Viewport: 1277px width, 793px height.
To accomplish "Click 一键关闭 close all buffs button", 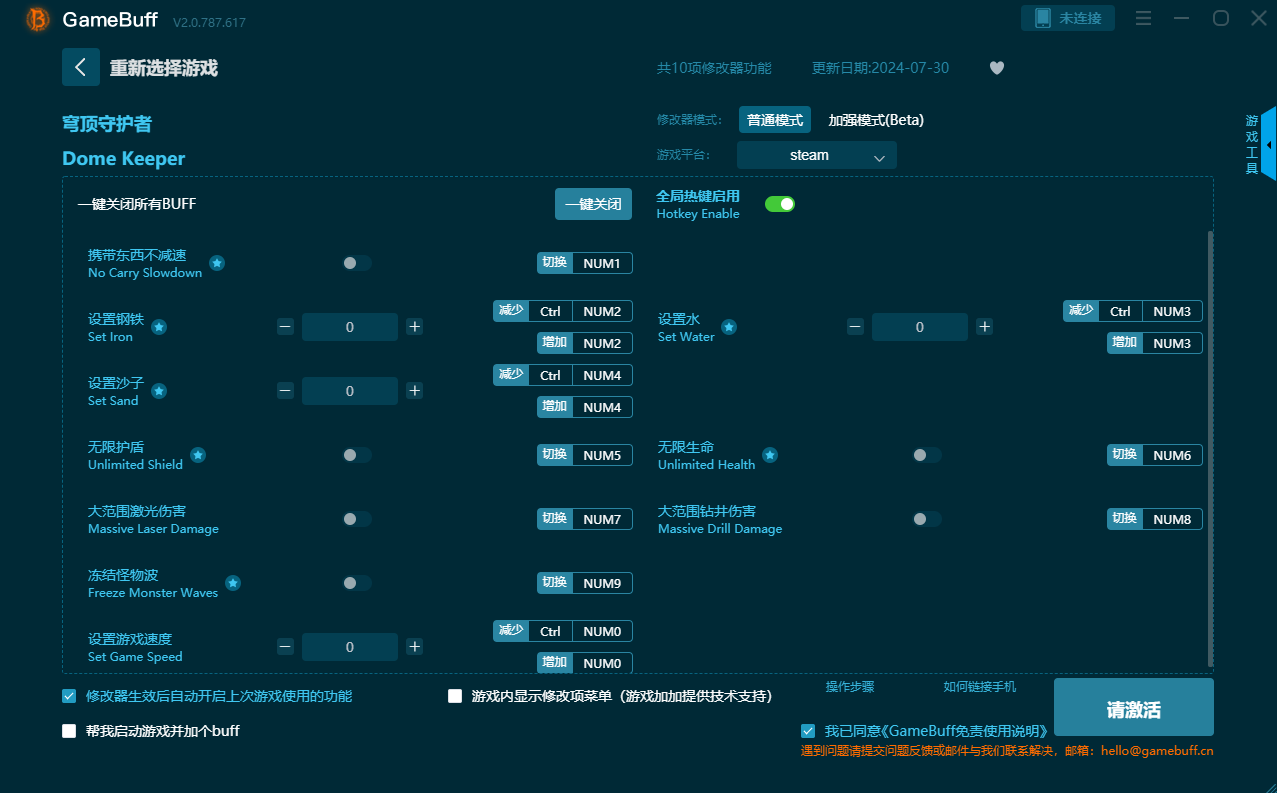I will coord(594,204).
